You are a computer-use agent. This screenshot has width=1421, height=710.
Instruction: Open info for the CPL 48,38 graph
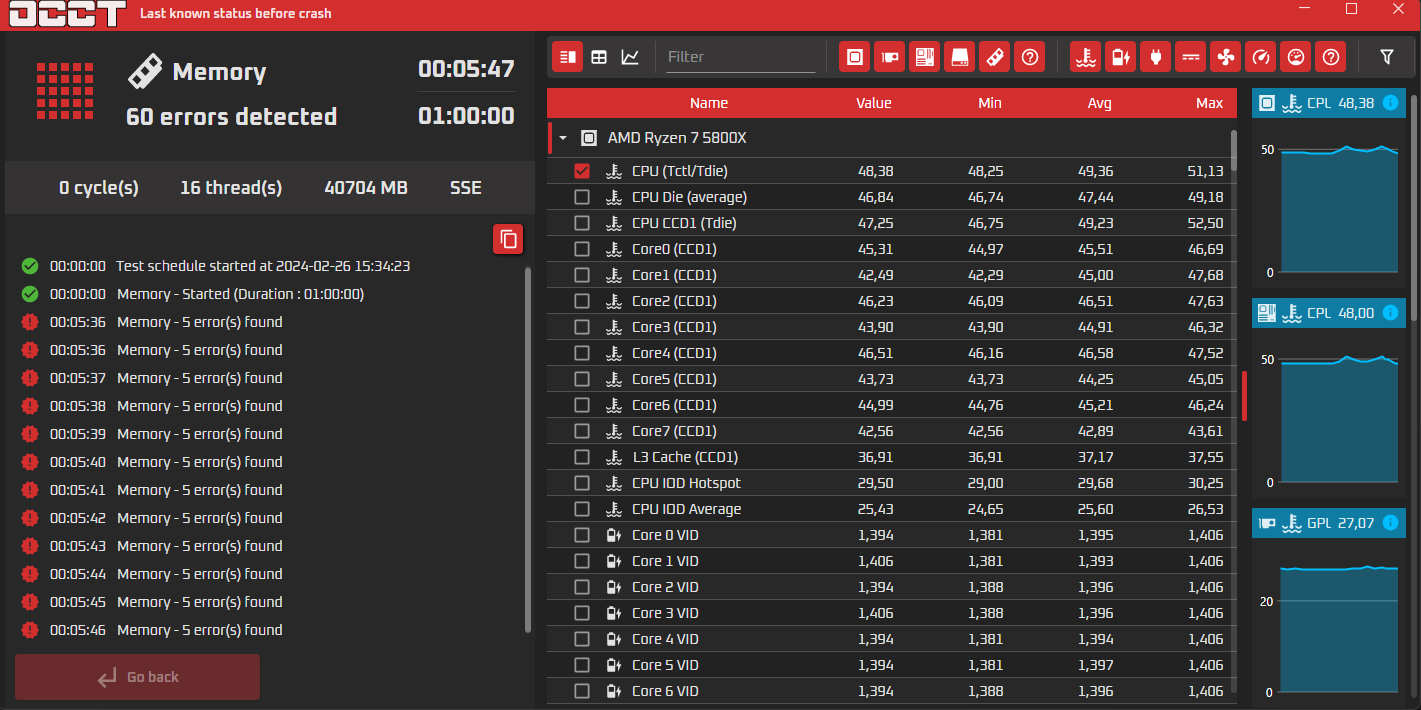(x=1390, y=103)
